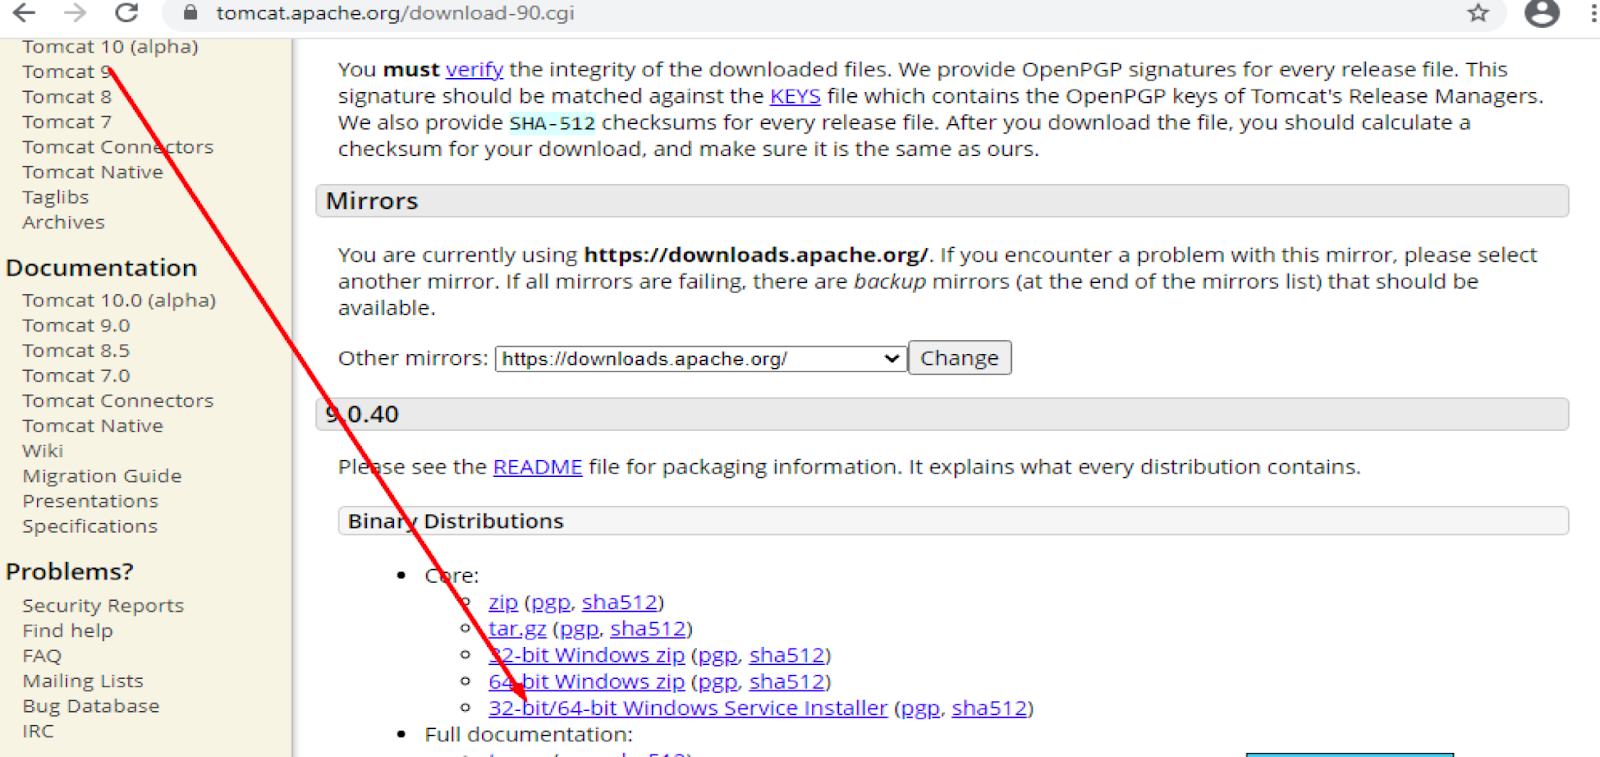Download 32-bit/64-bit Windows Service Installer
1600x757 pixels.
[x=688, y=708]
